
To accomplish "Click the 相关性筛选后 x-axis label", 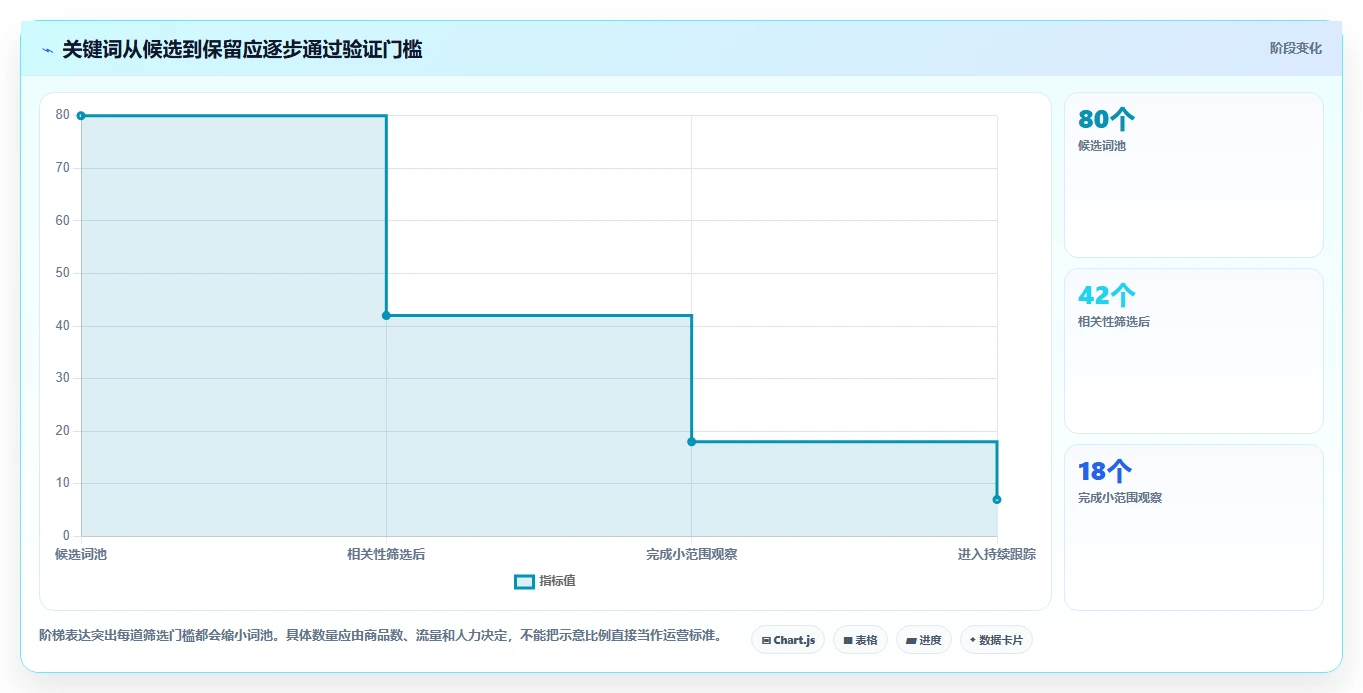I will click(386, 554).
